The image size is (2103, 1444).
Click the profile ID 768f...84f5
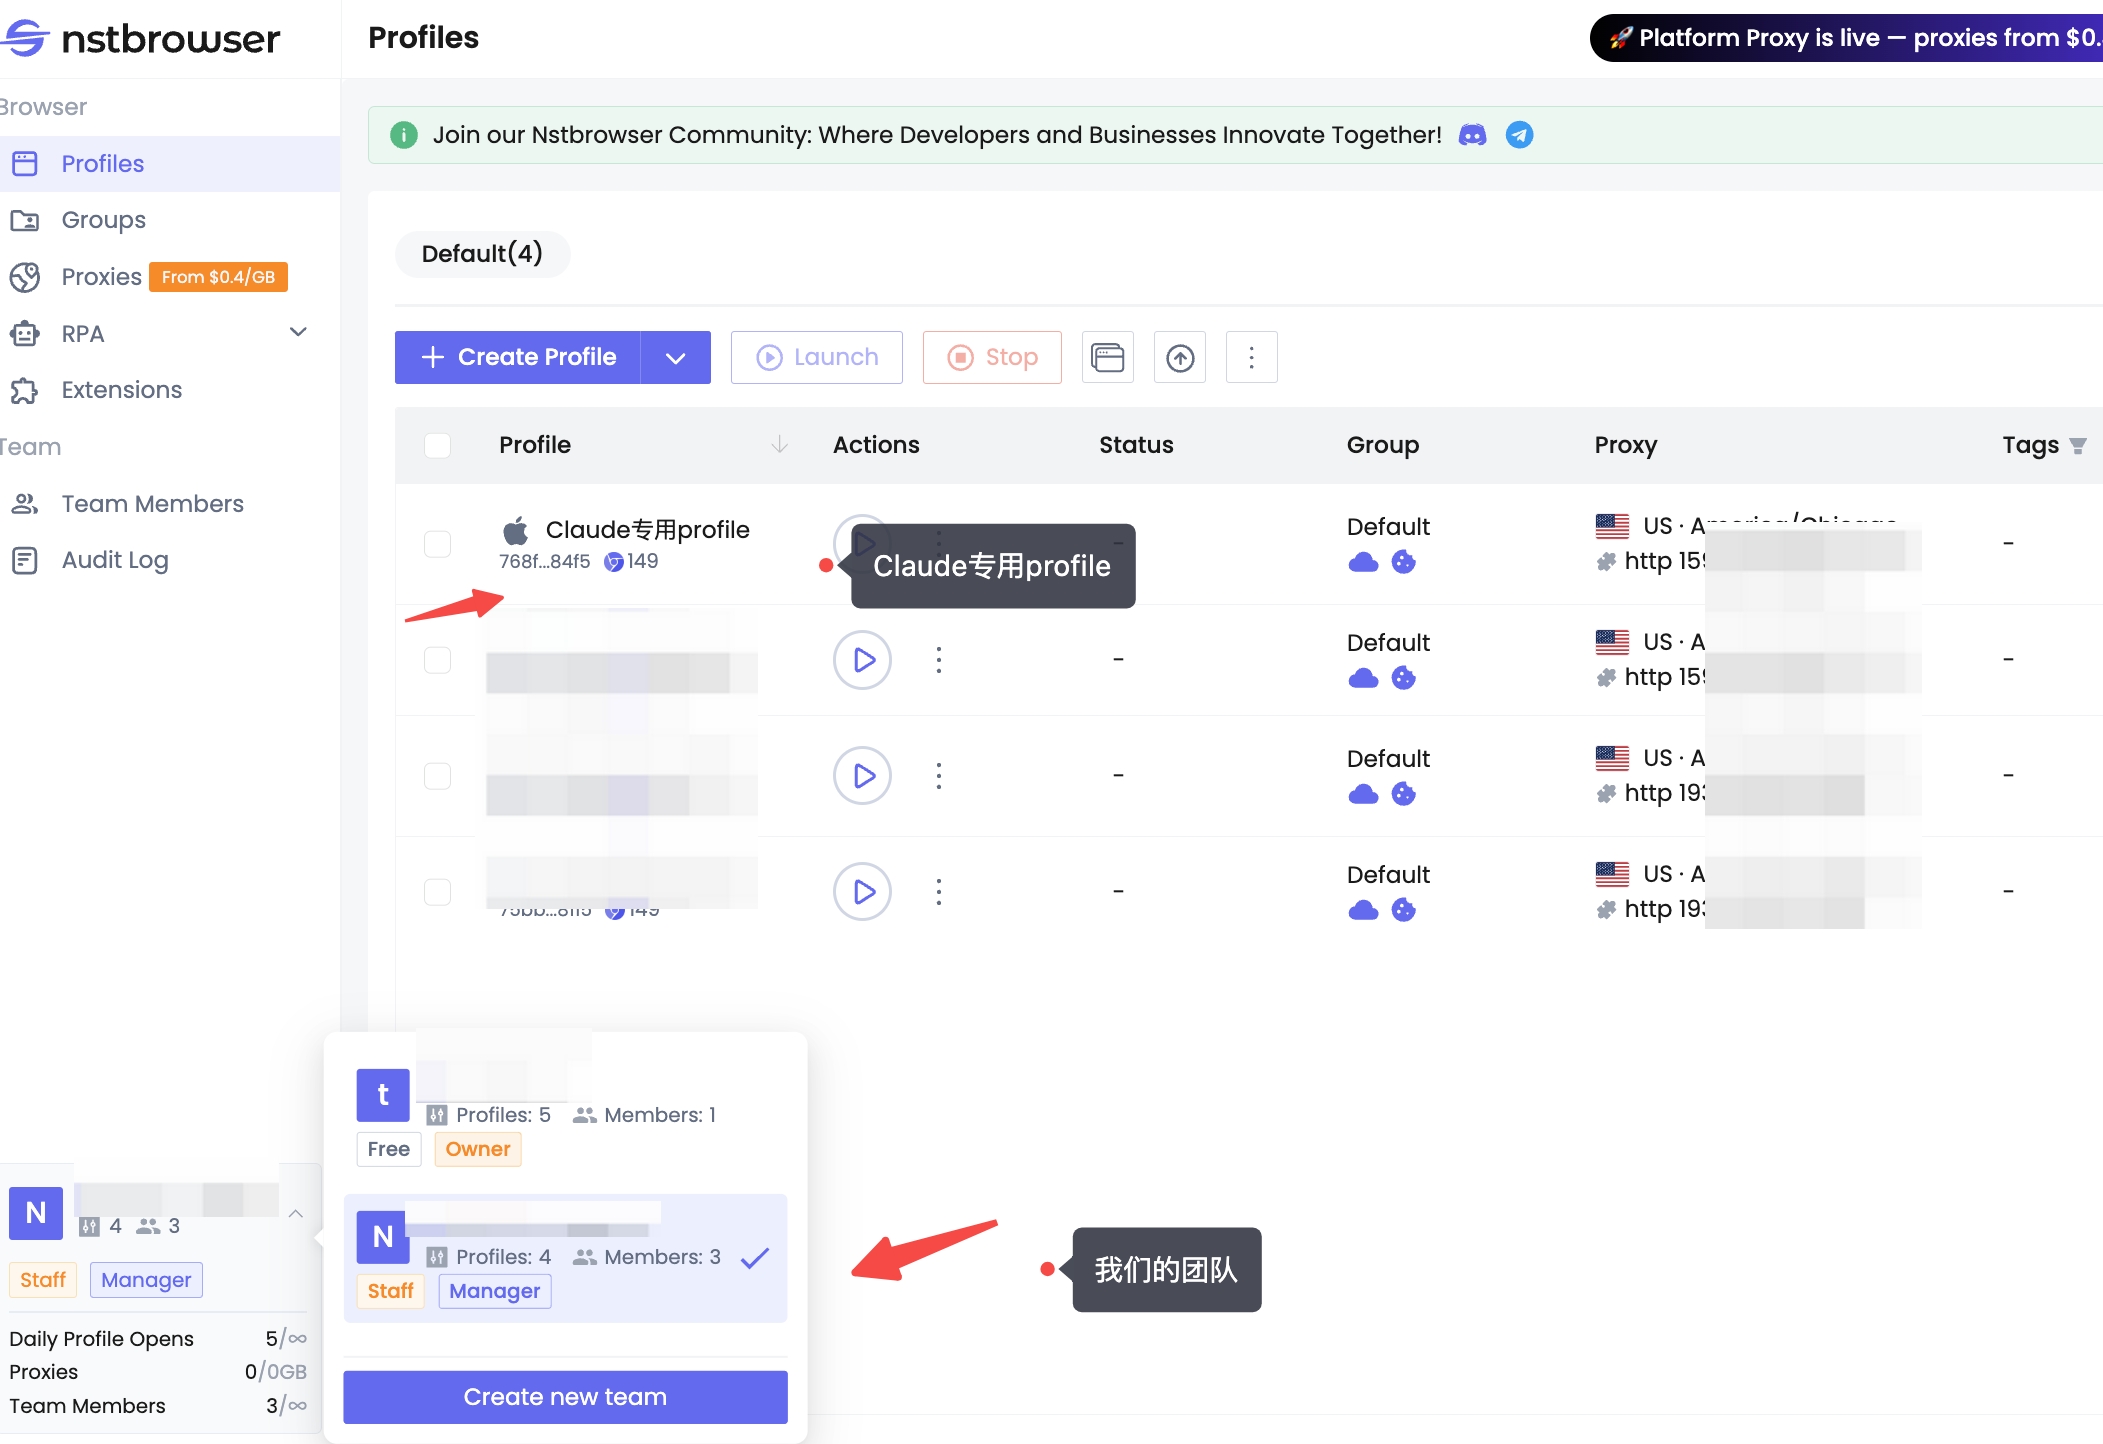click(545, 562)
